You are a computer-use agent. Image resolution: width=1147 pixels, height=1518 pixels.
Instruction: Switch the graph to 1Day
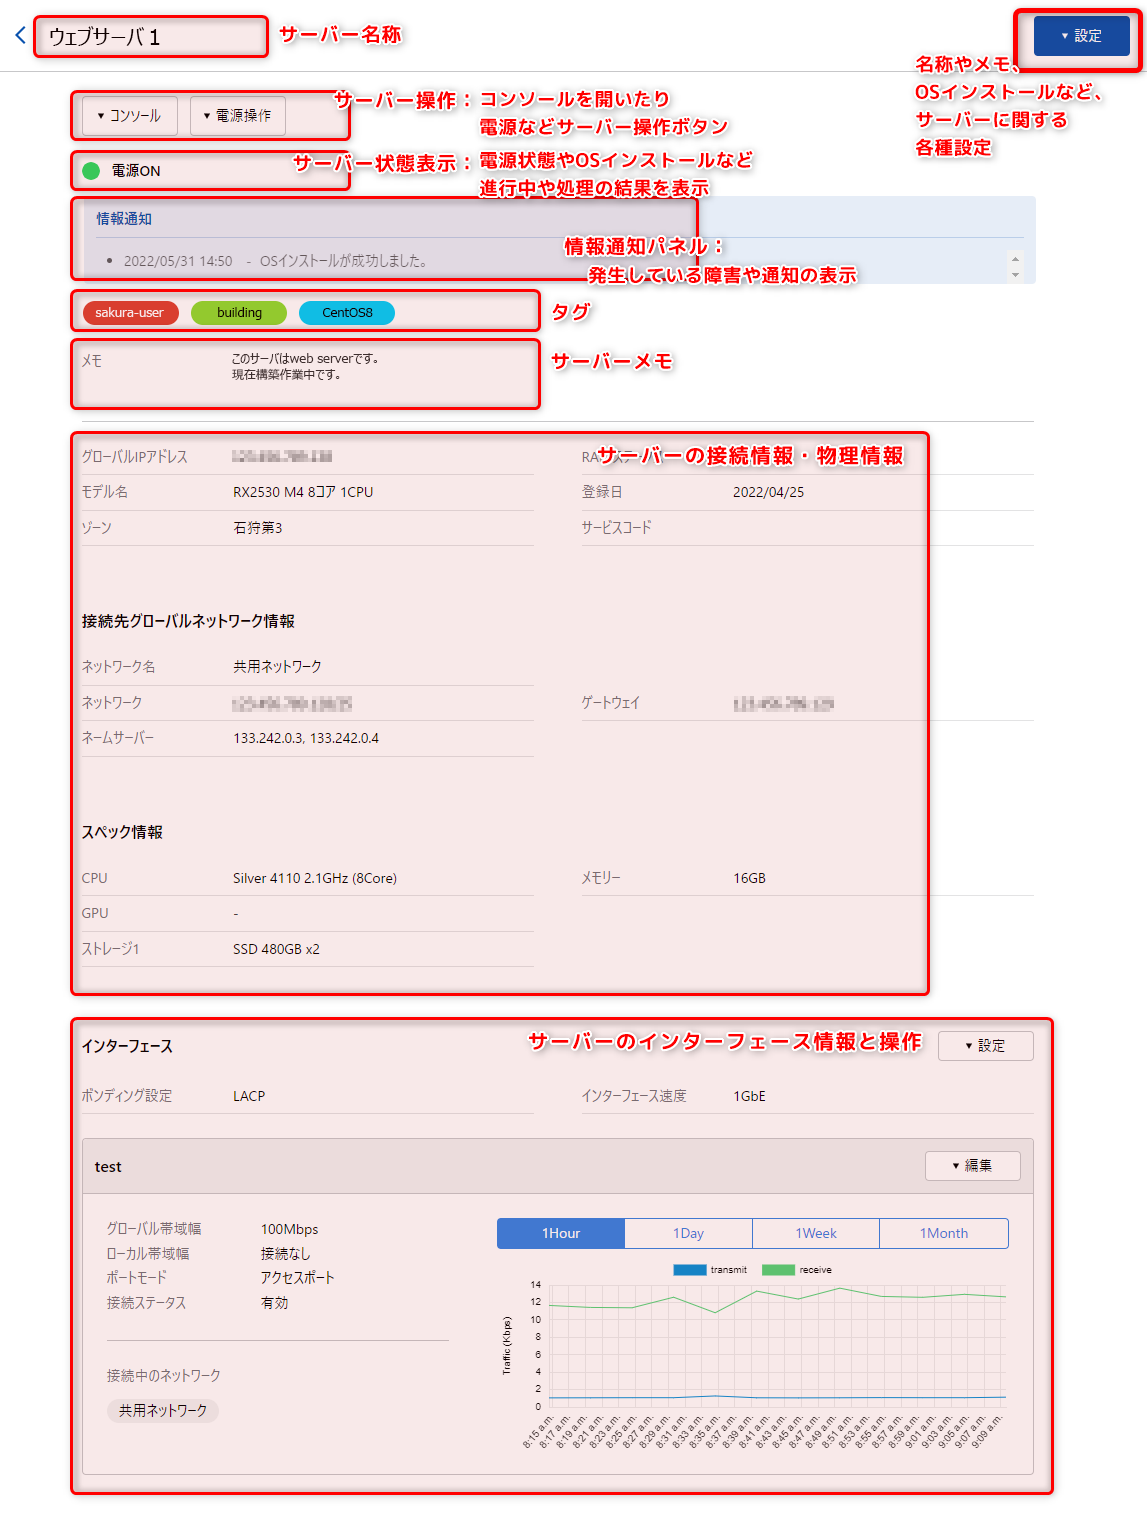pyautogui.click(x=688, y=1233)
